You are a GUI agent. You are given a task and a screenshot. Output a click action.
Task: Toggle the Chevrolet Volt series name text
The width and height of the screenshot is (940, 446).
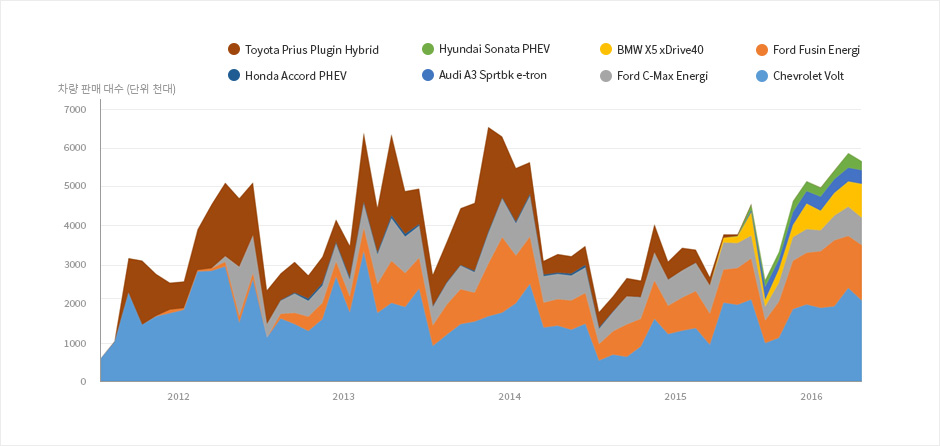[810, 76]
